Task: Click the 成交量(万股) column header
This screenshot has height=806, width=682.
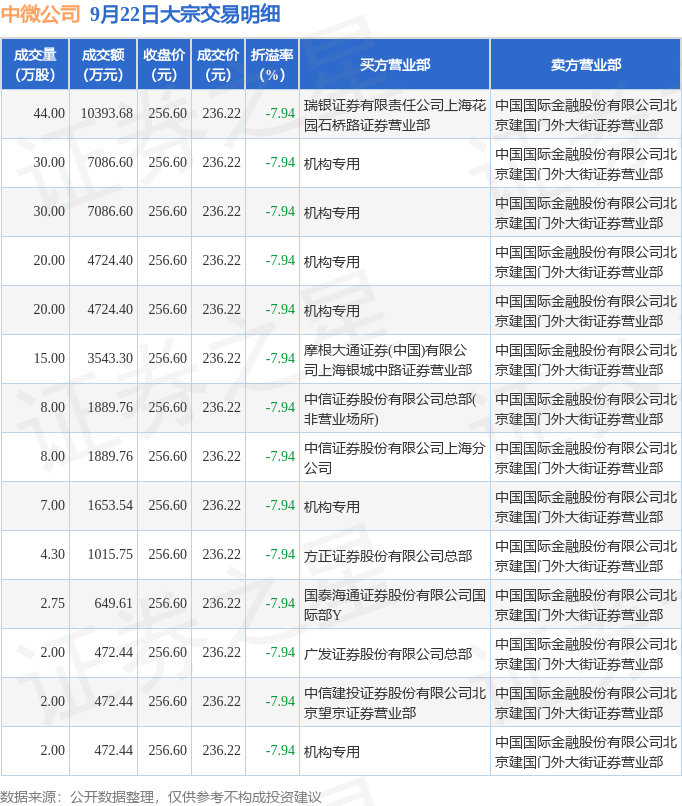Action: 35,65
